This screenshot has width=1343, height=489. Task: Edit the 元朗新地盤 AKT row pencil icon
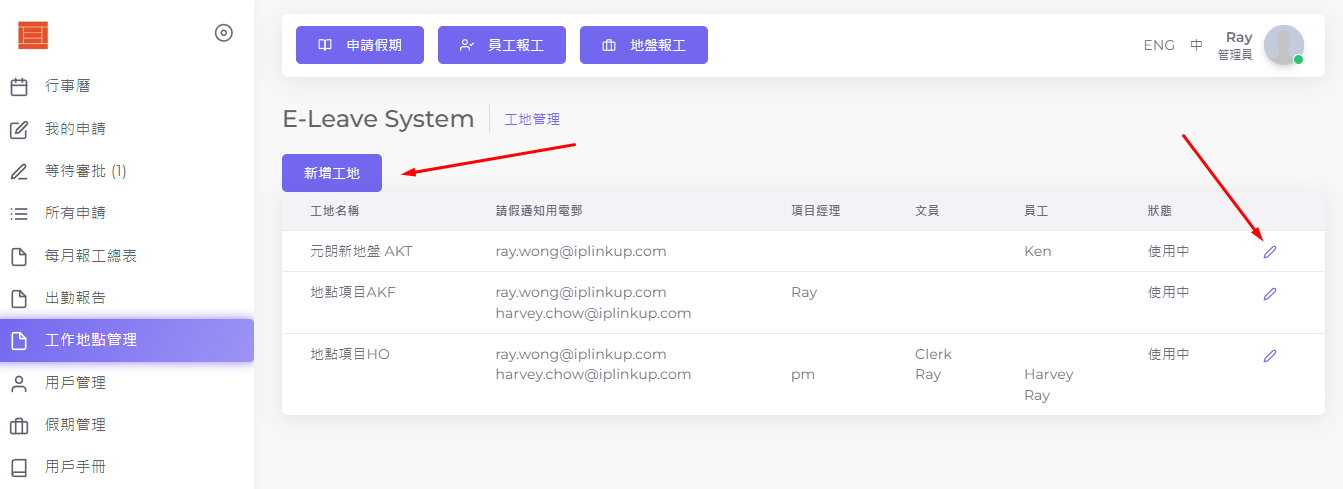coord(1270,252)
